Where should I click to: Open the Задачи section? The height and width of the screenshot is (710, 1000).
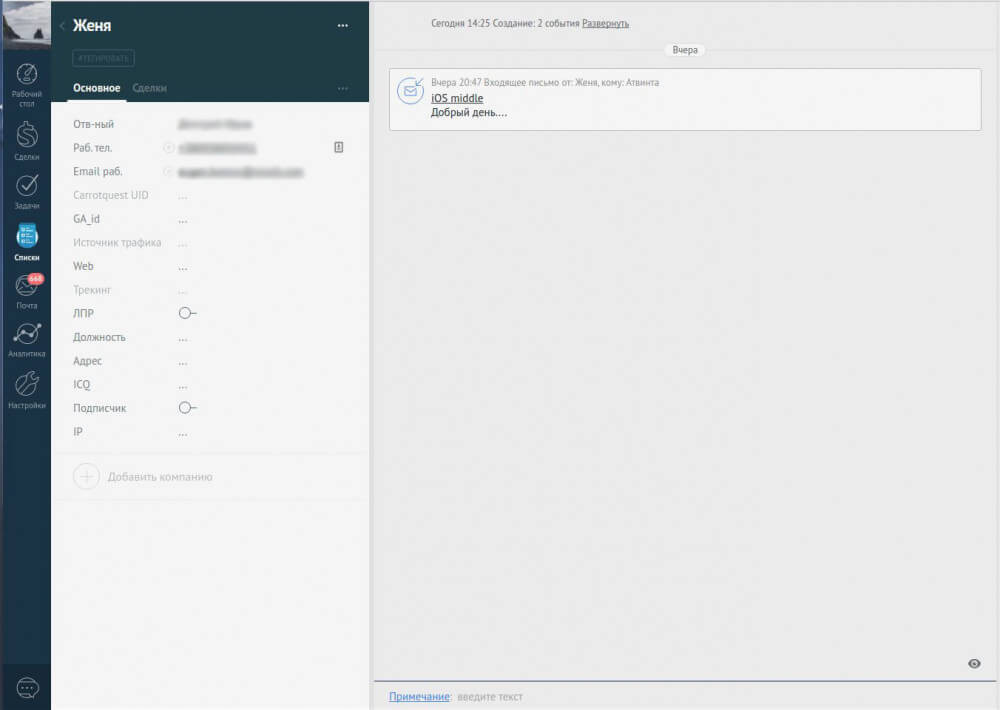tap(26, 191)
